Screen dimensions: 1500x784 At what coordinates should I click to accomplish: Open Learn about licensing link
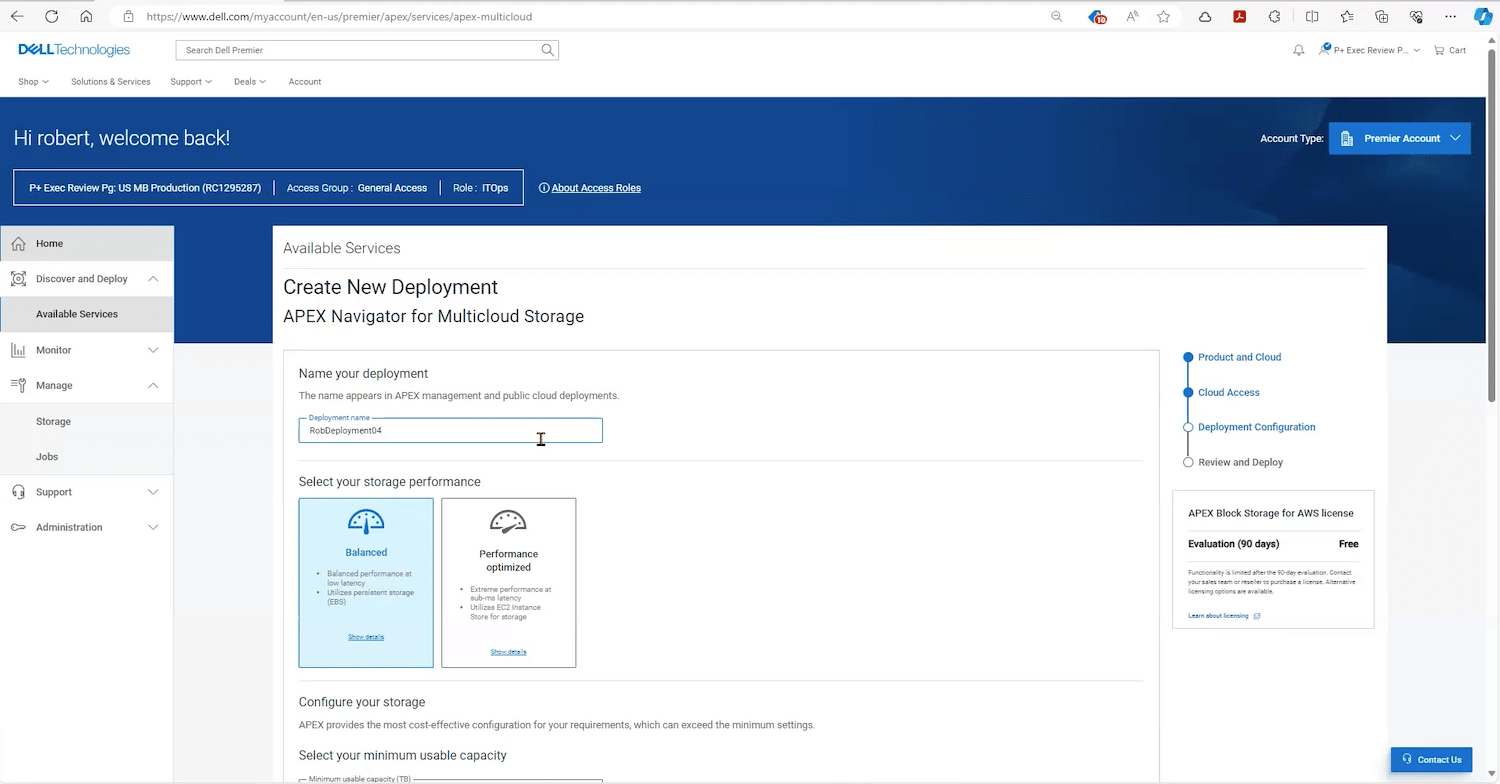pos(1224,616)
